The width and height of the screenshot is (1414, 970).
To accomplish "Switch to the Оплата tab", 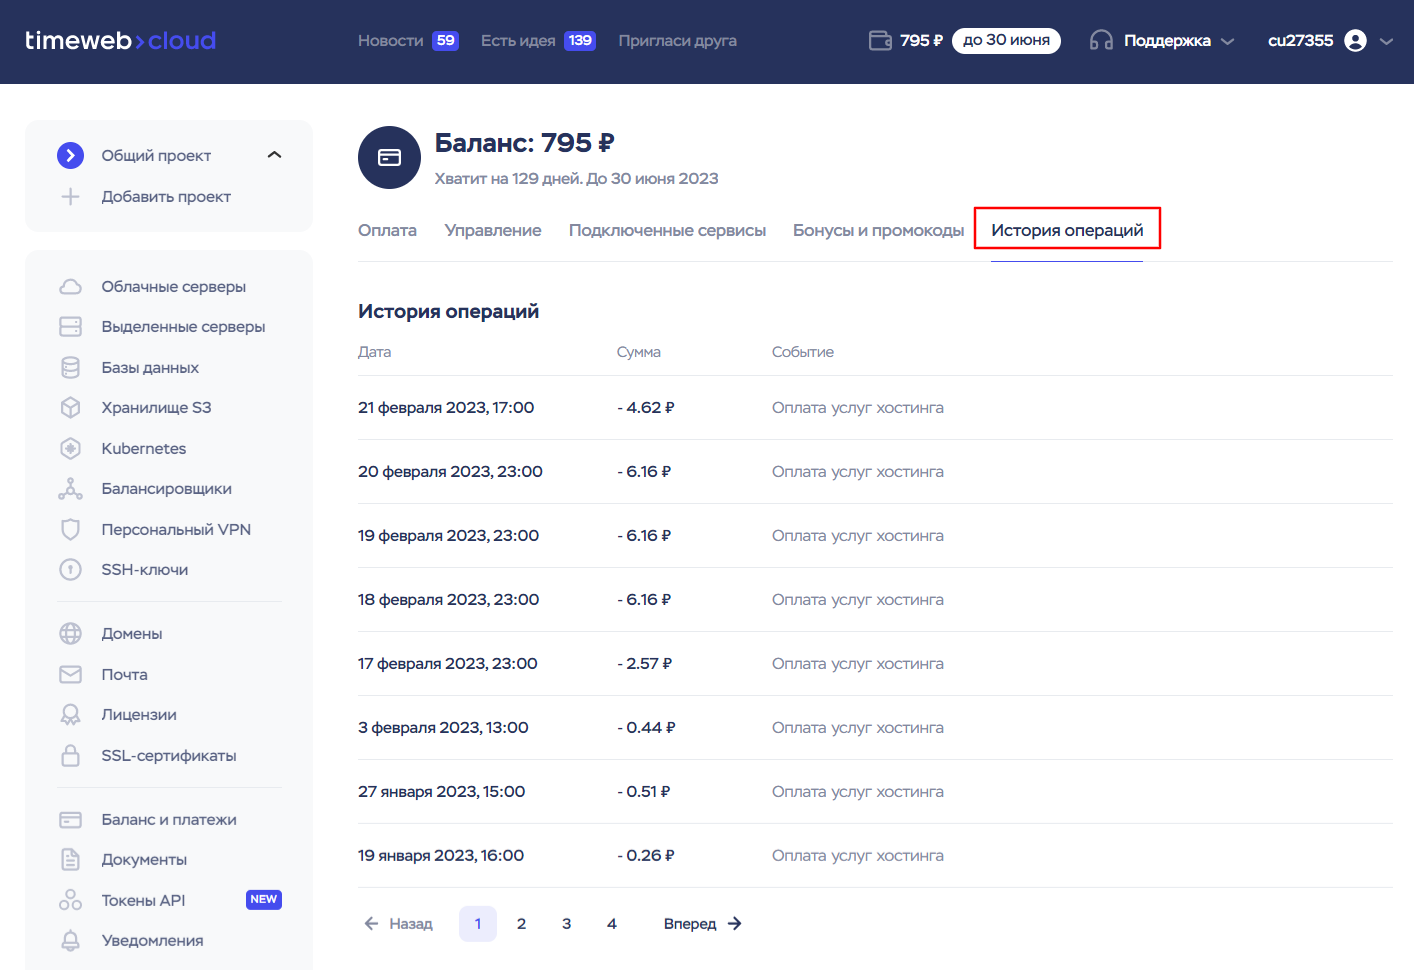I will pyautogui.click(x=387, y=231).
